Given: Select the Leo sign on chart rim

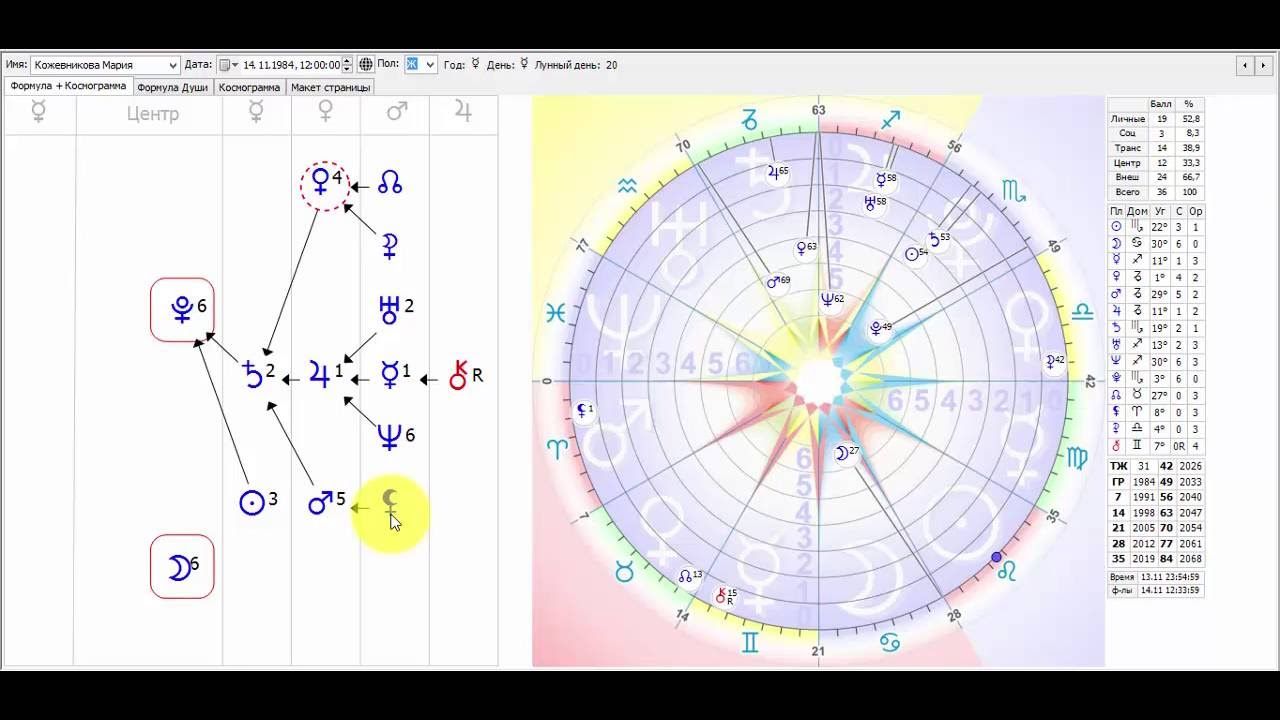Looking at the screenshot, I should pos(1007,571).
